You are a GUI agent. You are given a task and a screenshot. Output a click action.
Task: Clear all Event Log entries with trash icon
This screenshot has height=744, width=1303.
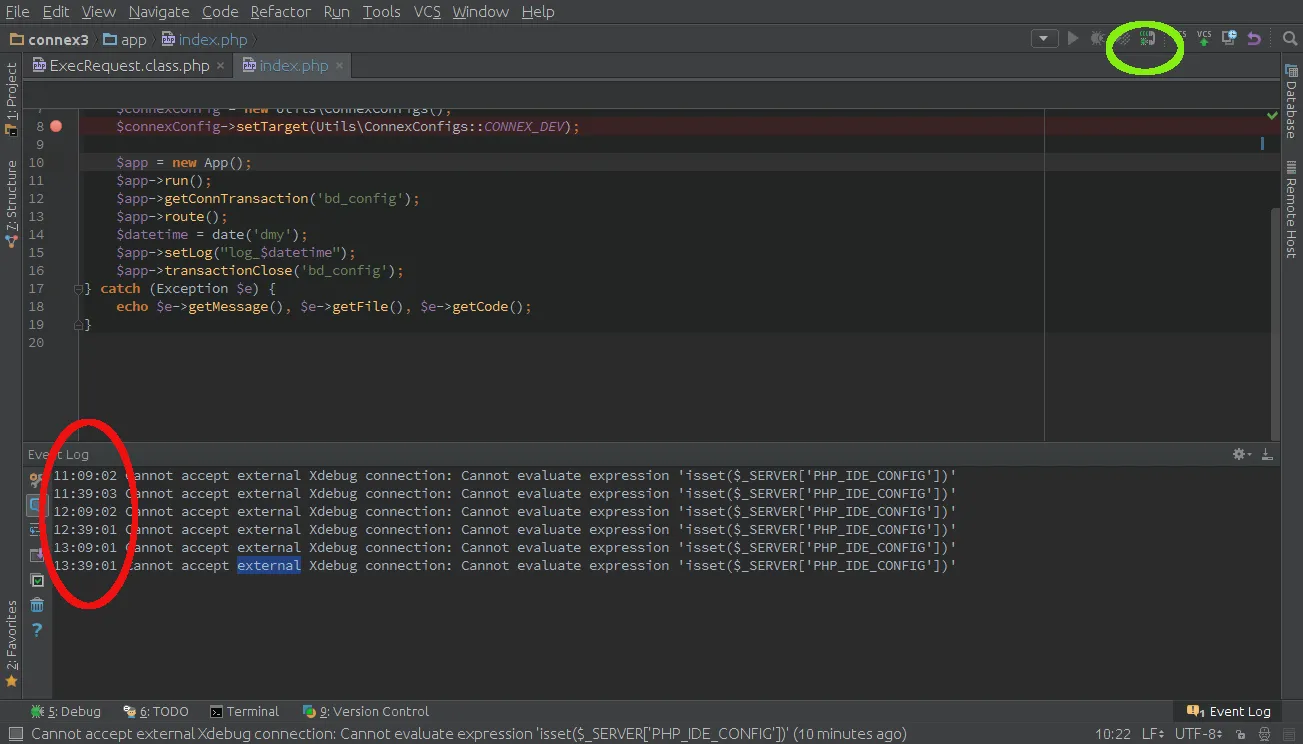[x=37, y=605]
